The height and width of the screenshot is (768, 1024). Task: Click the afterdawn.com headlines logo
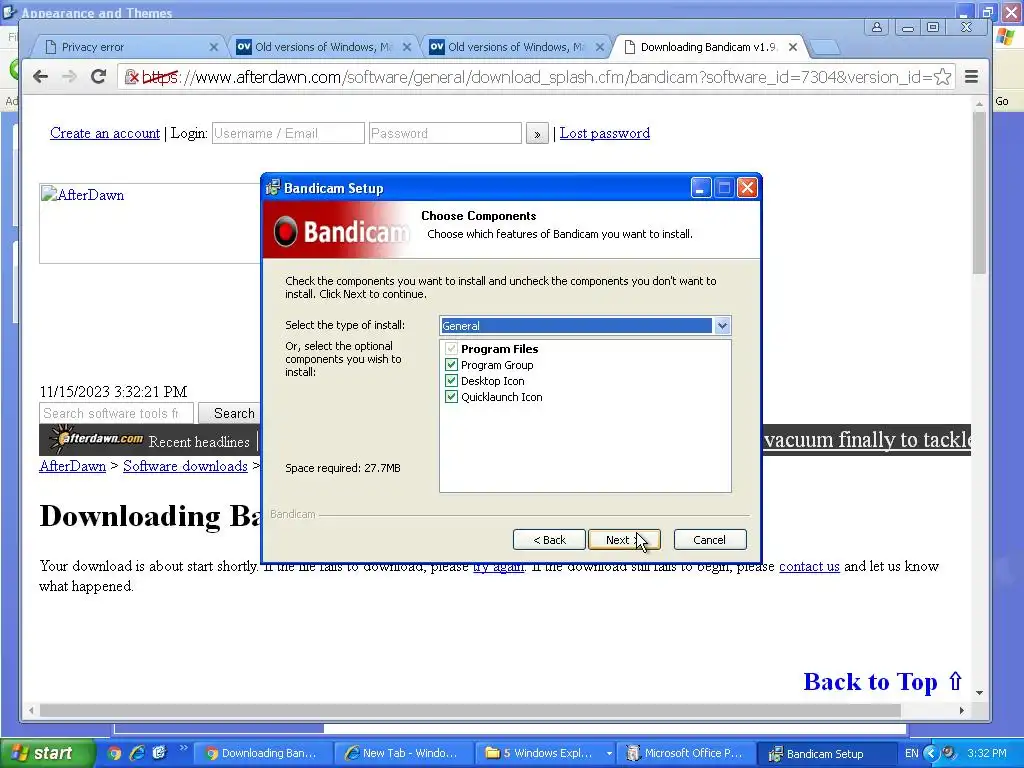[97, 439]
